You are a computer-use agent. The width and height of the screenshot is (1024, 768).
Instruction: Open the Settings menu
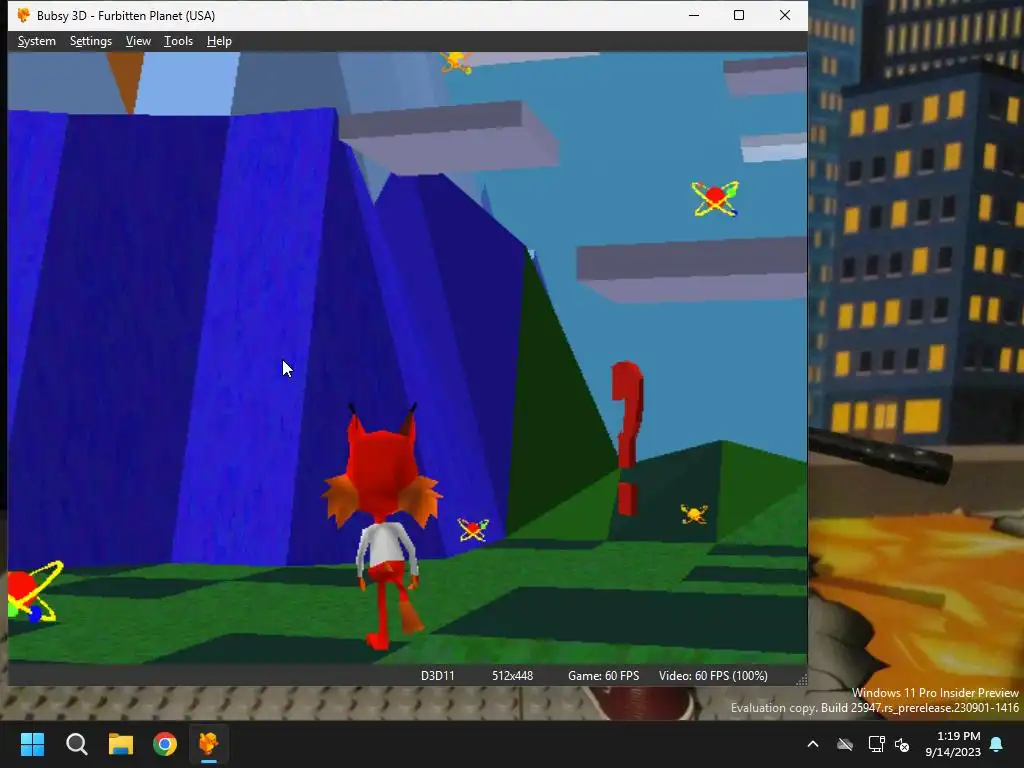[91, 41]
